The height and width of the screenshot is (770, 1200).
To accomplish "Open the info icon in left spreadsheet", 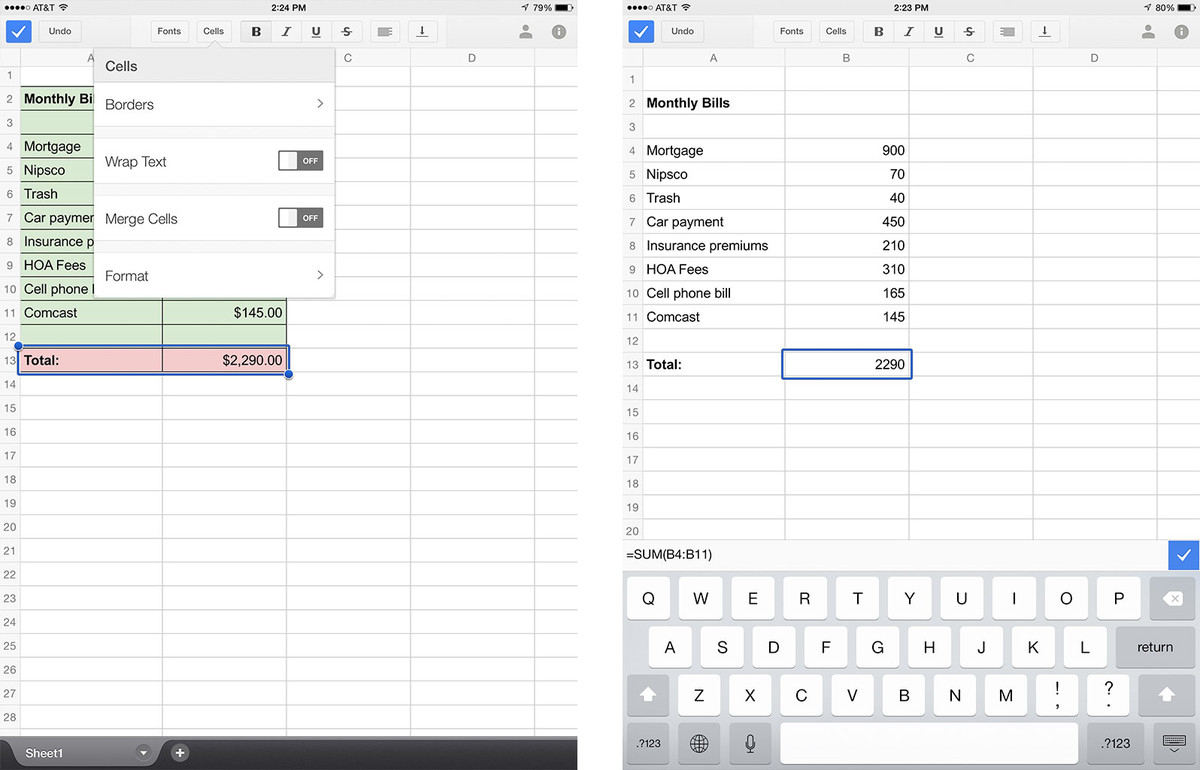I will tap(558, 31).
